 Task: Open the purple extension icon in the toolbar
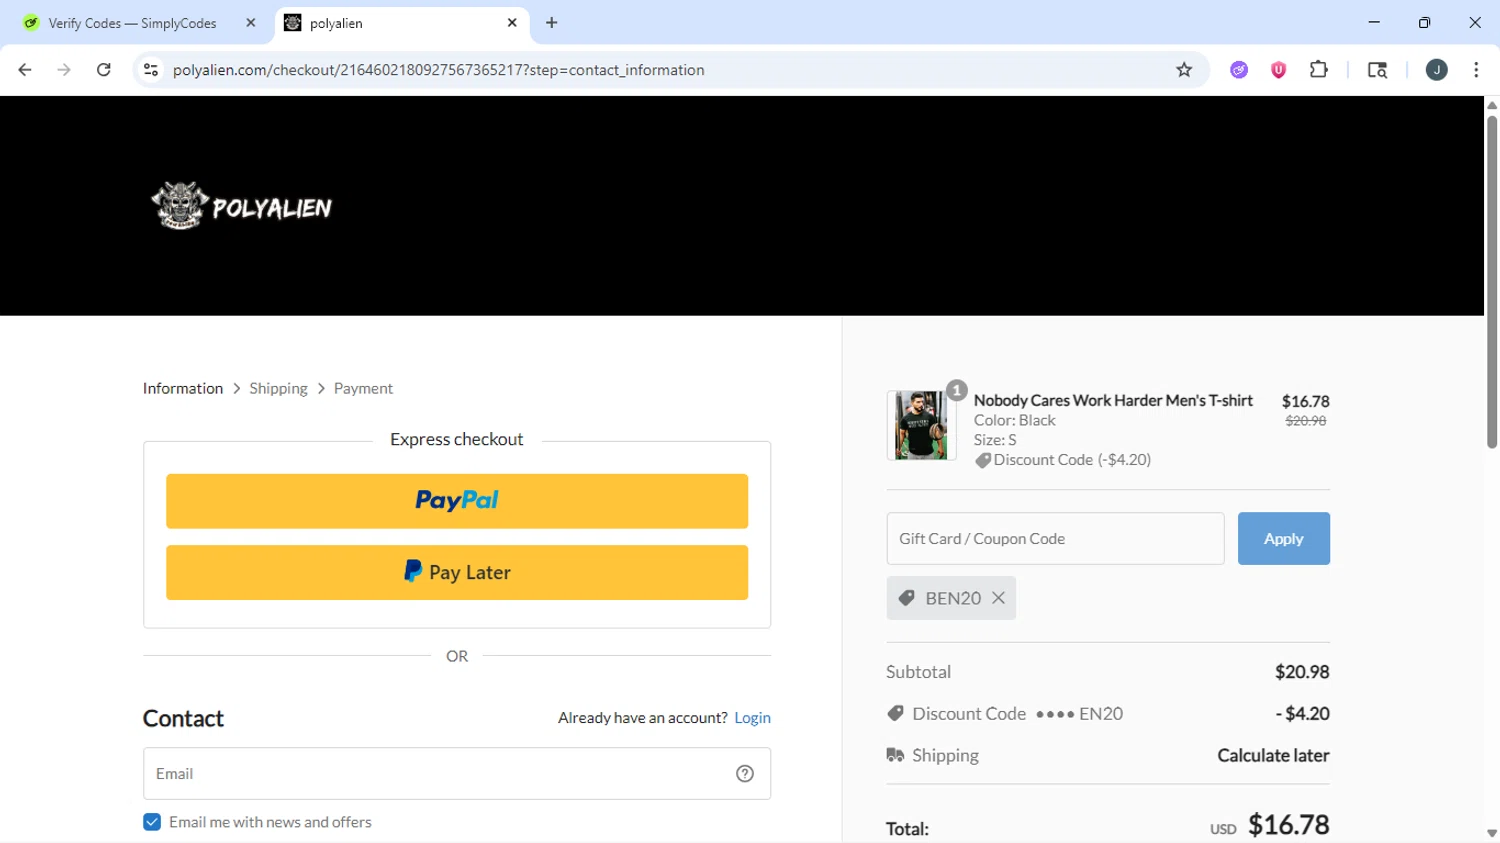(x=1239, y=70)
